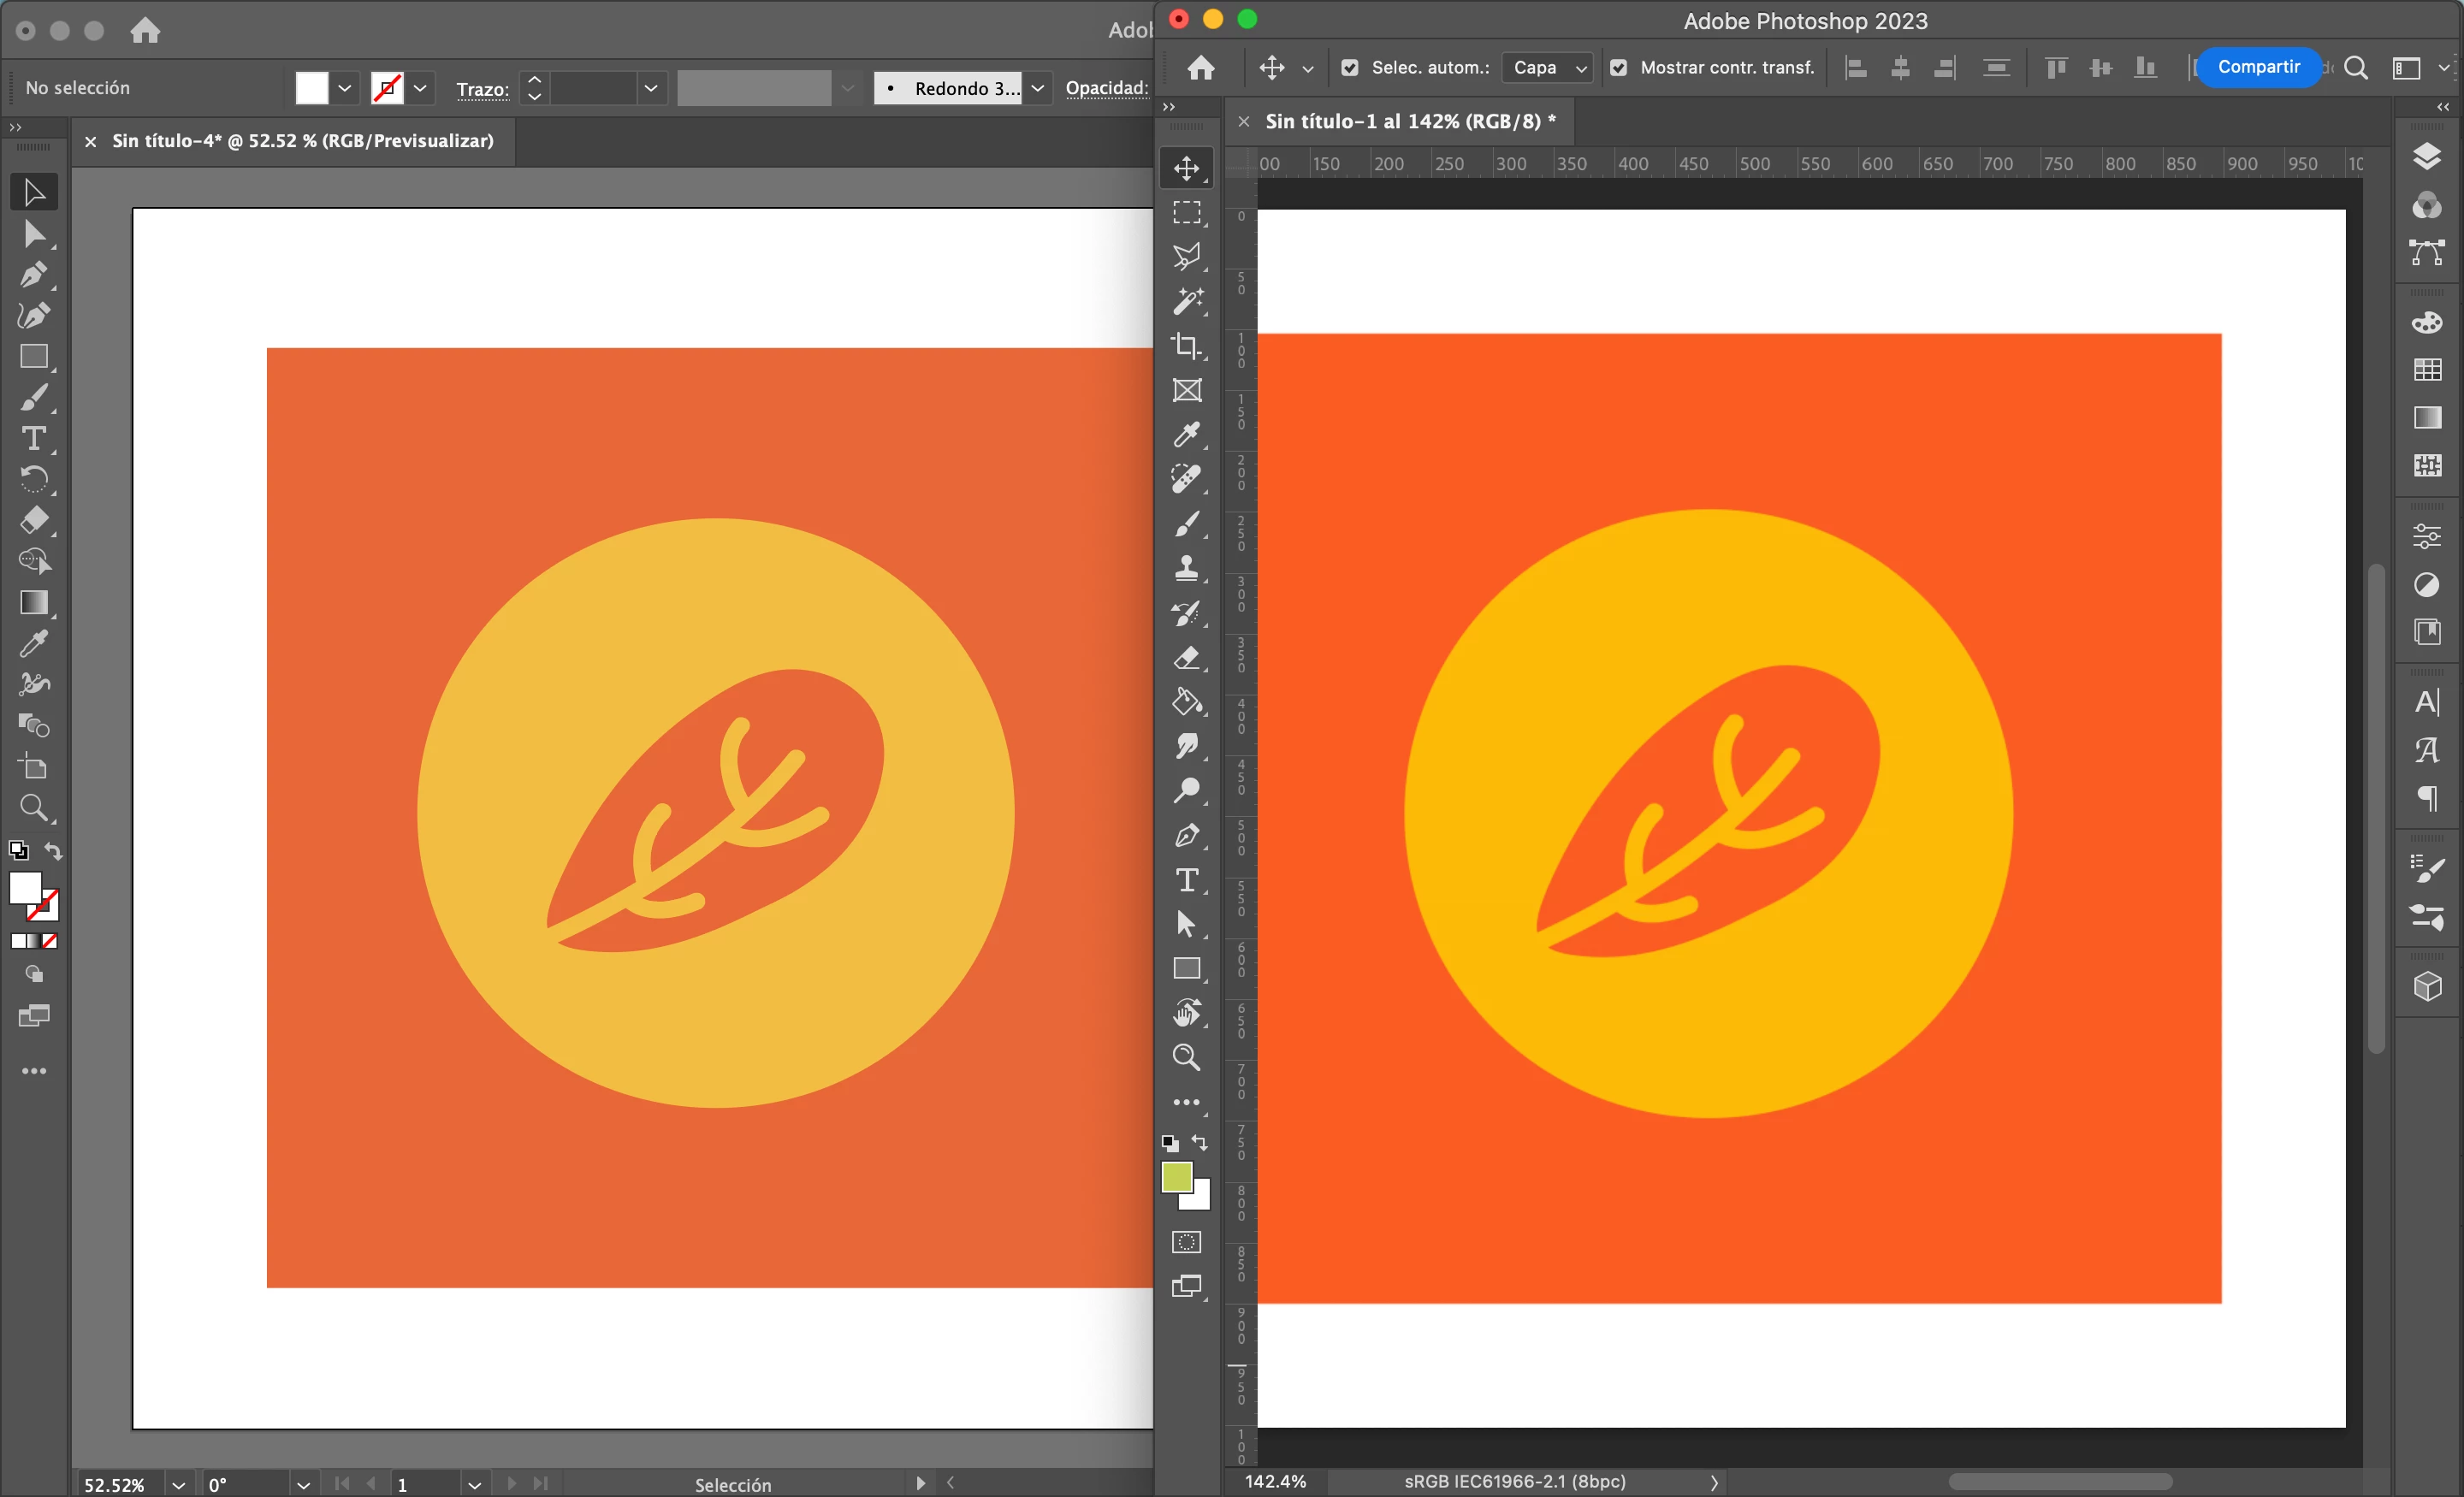
Task: Select the Illustrator Zoom tool
Action: pos(34,807)
